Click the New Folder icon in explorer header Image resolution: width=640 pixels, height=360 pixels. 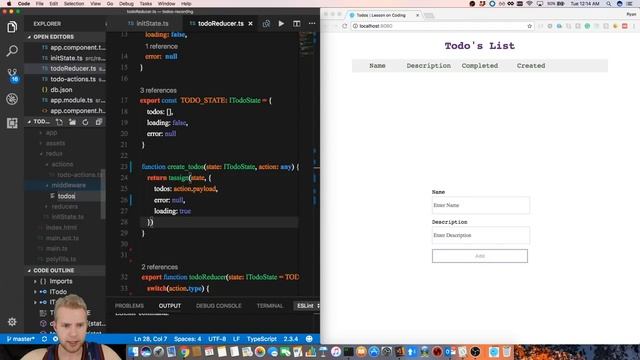click(72, 122)
